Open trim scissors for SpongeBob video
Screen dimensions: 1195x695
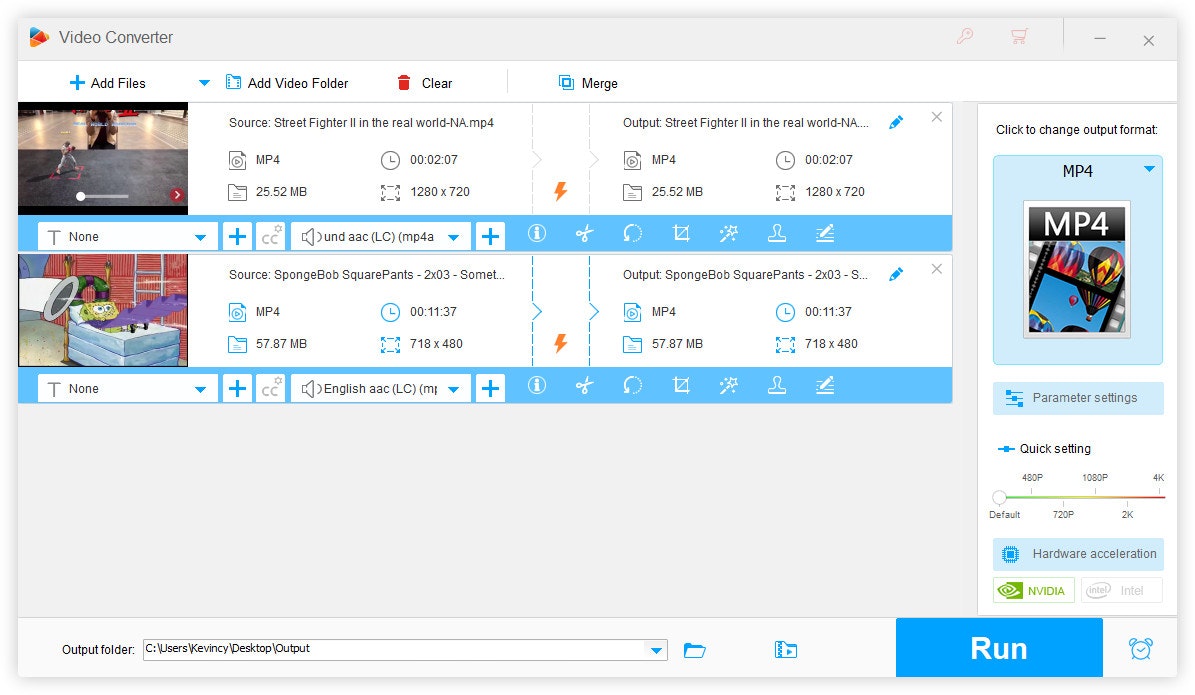585,386
